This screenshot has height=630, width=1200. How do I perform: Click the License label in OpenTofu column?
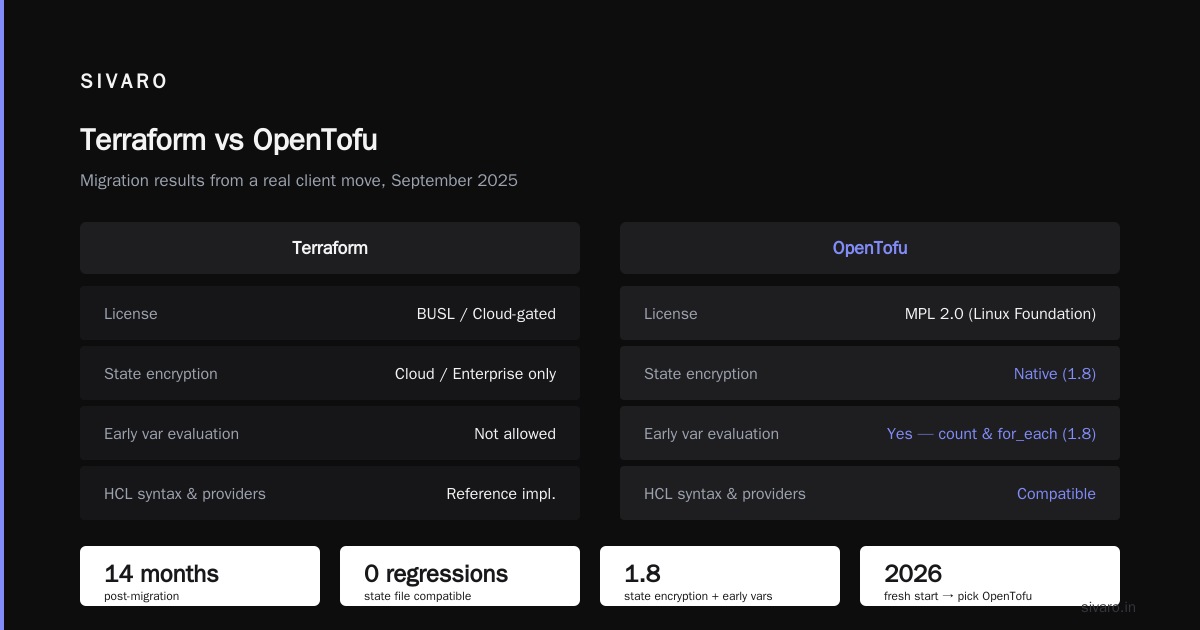pyautogui.click(x=671, y=314)
